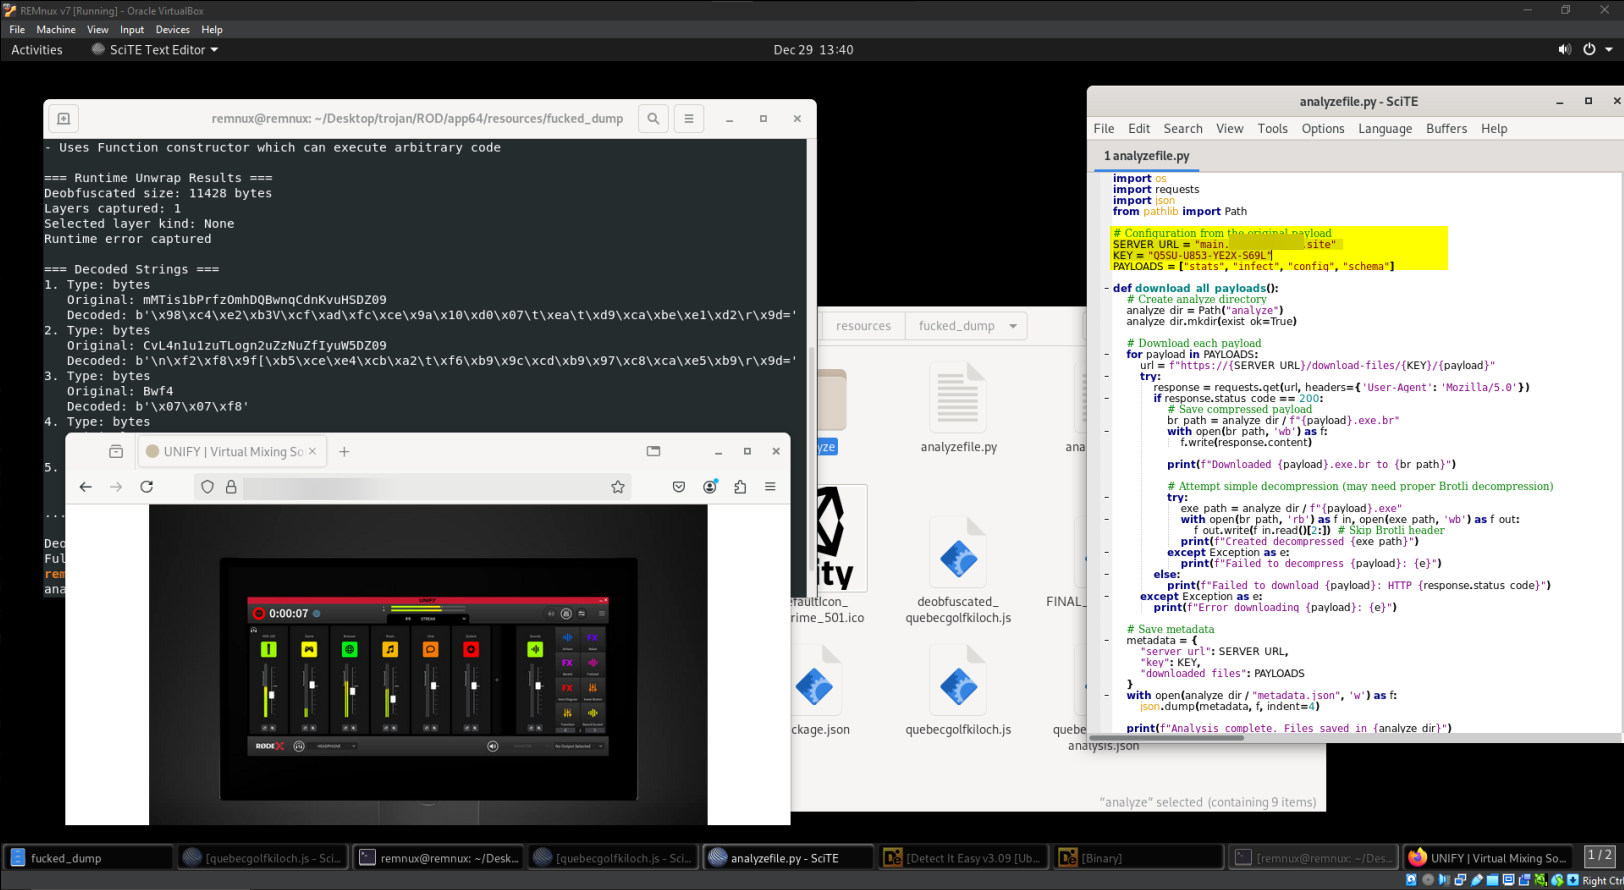The image size is (1624, 890).
Task: Collapse the 'for payload in PAYLOADS' fold
Action: [x=1105, y=355]
